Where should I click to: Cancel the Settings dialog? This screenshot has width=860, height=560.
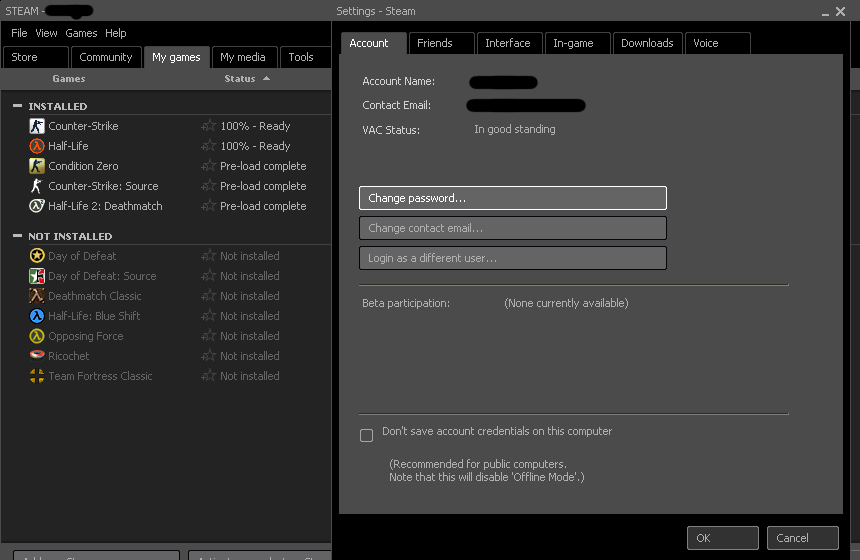[802, 538]
